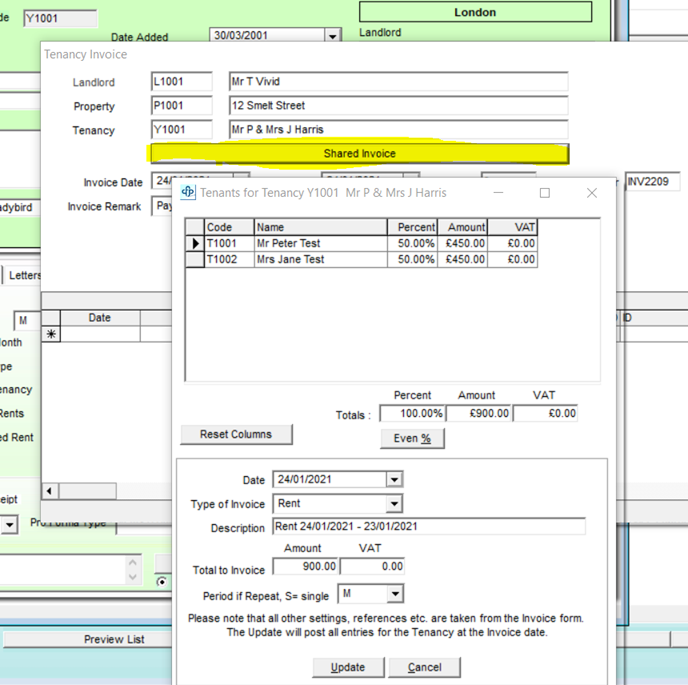Image resolution: width=688 pixels, height=685 pixels.
Task: Maximize the Tenants for Tenancy window
Action: pyautogui.click(x=545, y=192)
